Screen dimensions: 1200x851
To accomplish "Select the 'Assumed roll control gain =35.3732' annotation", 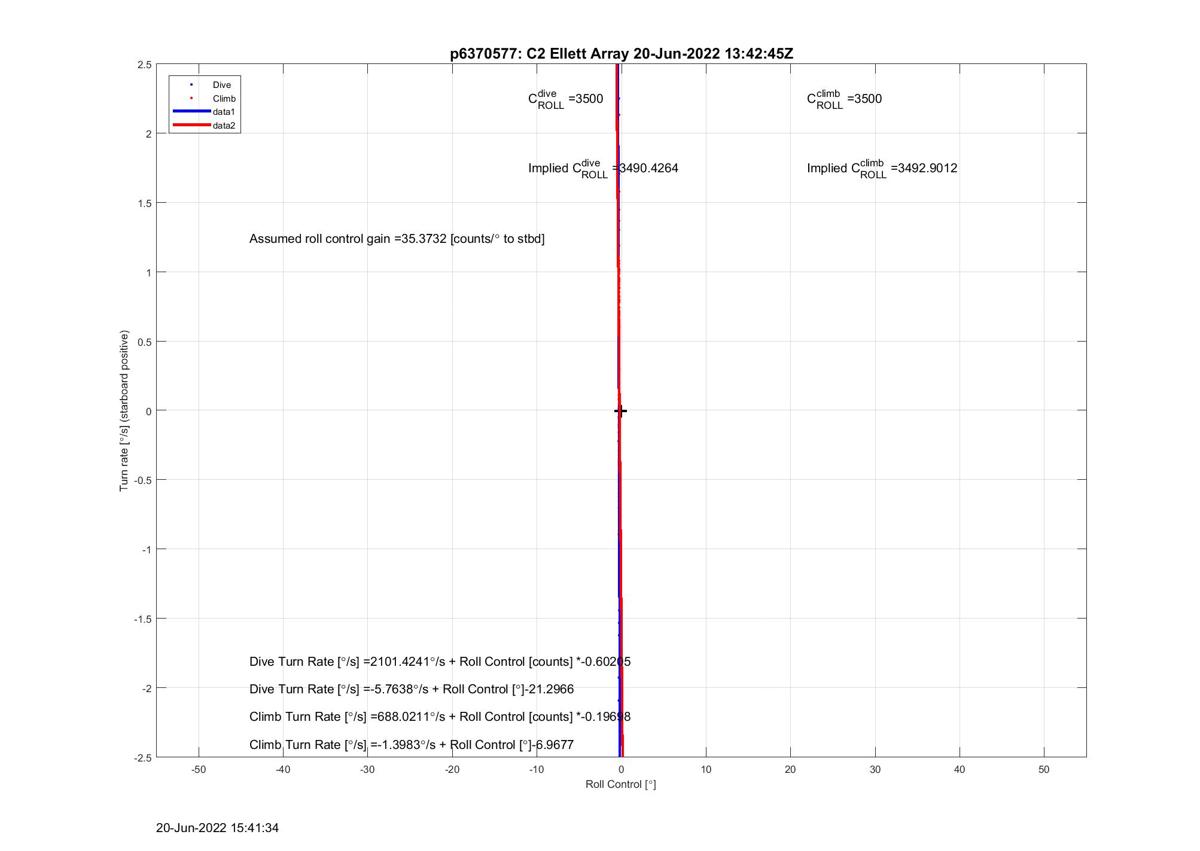I will pyautogui.click(x=397, y=239).
